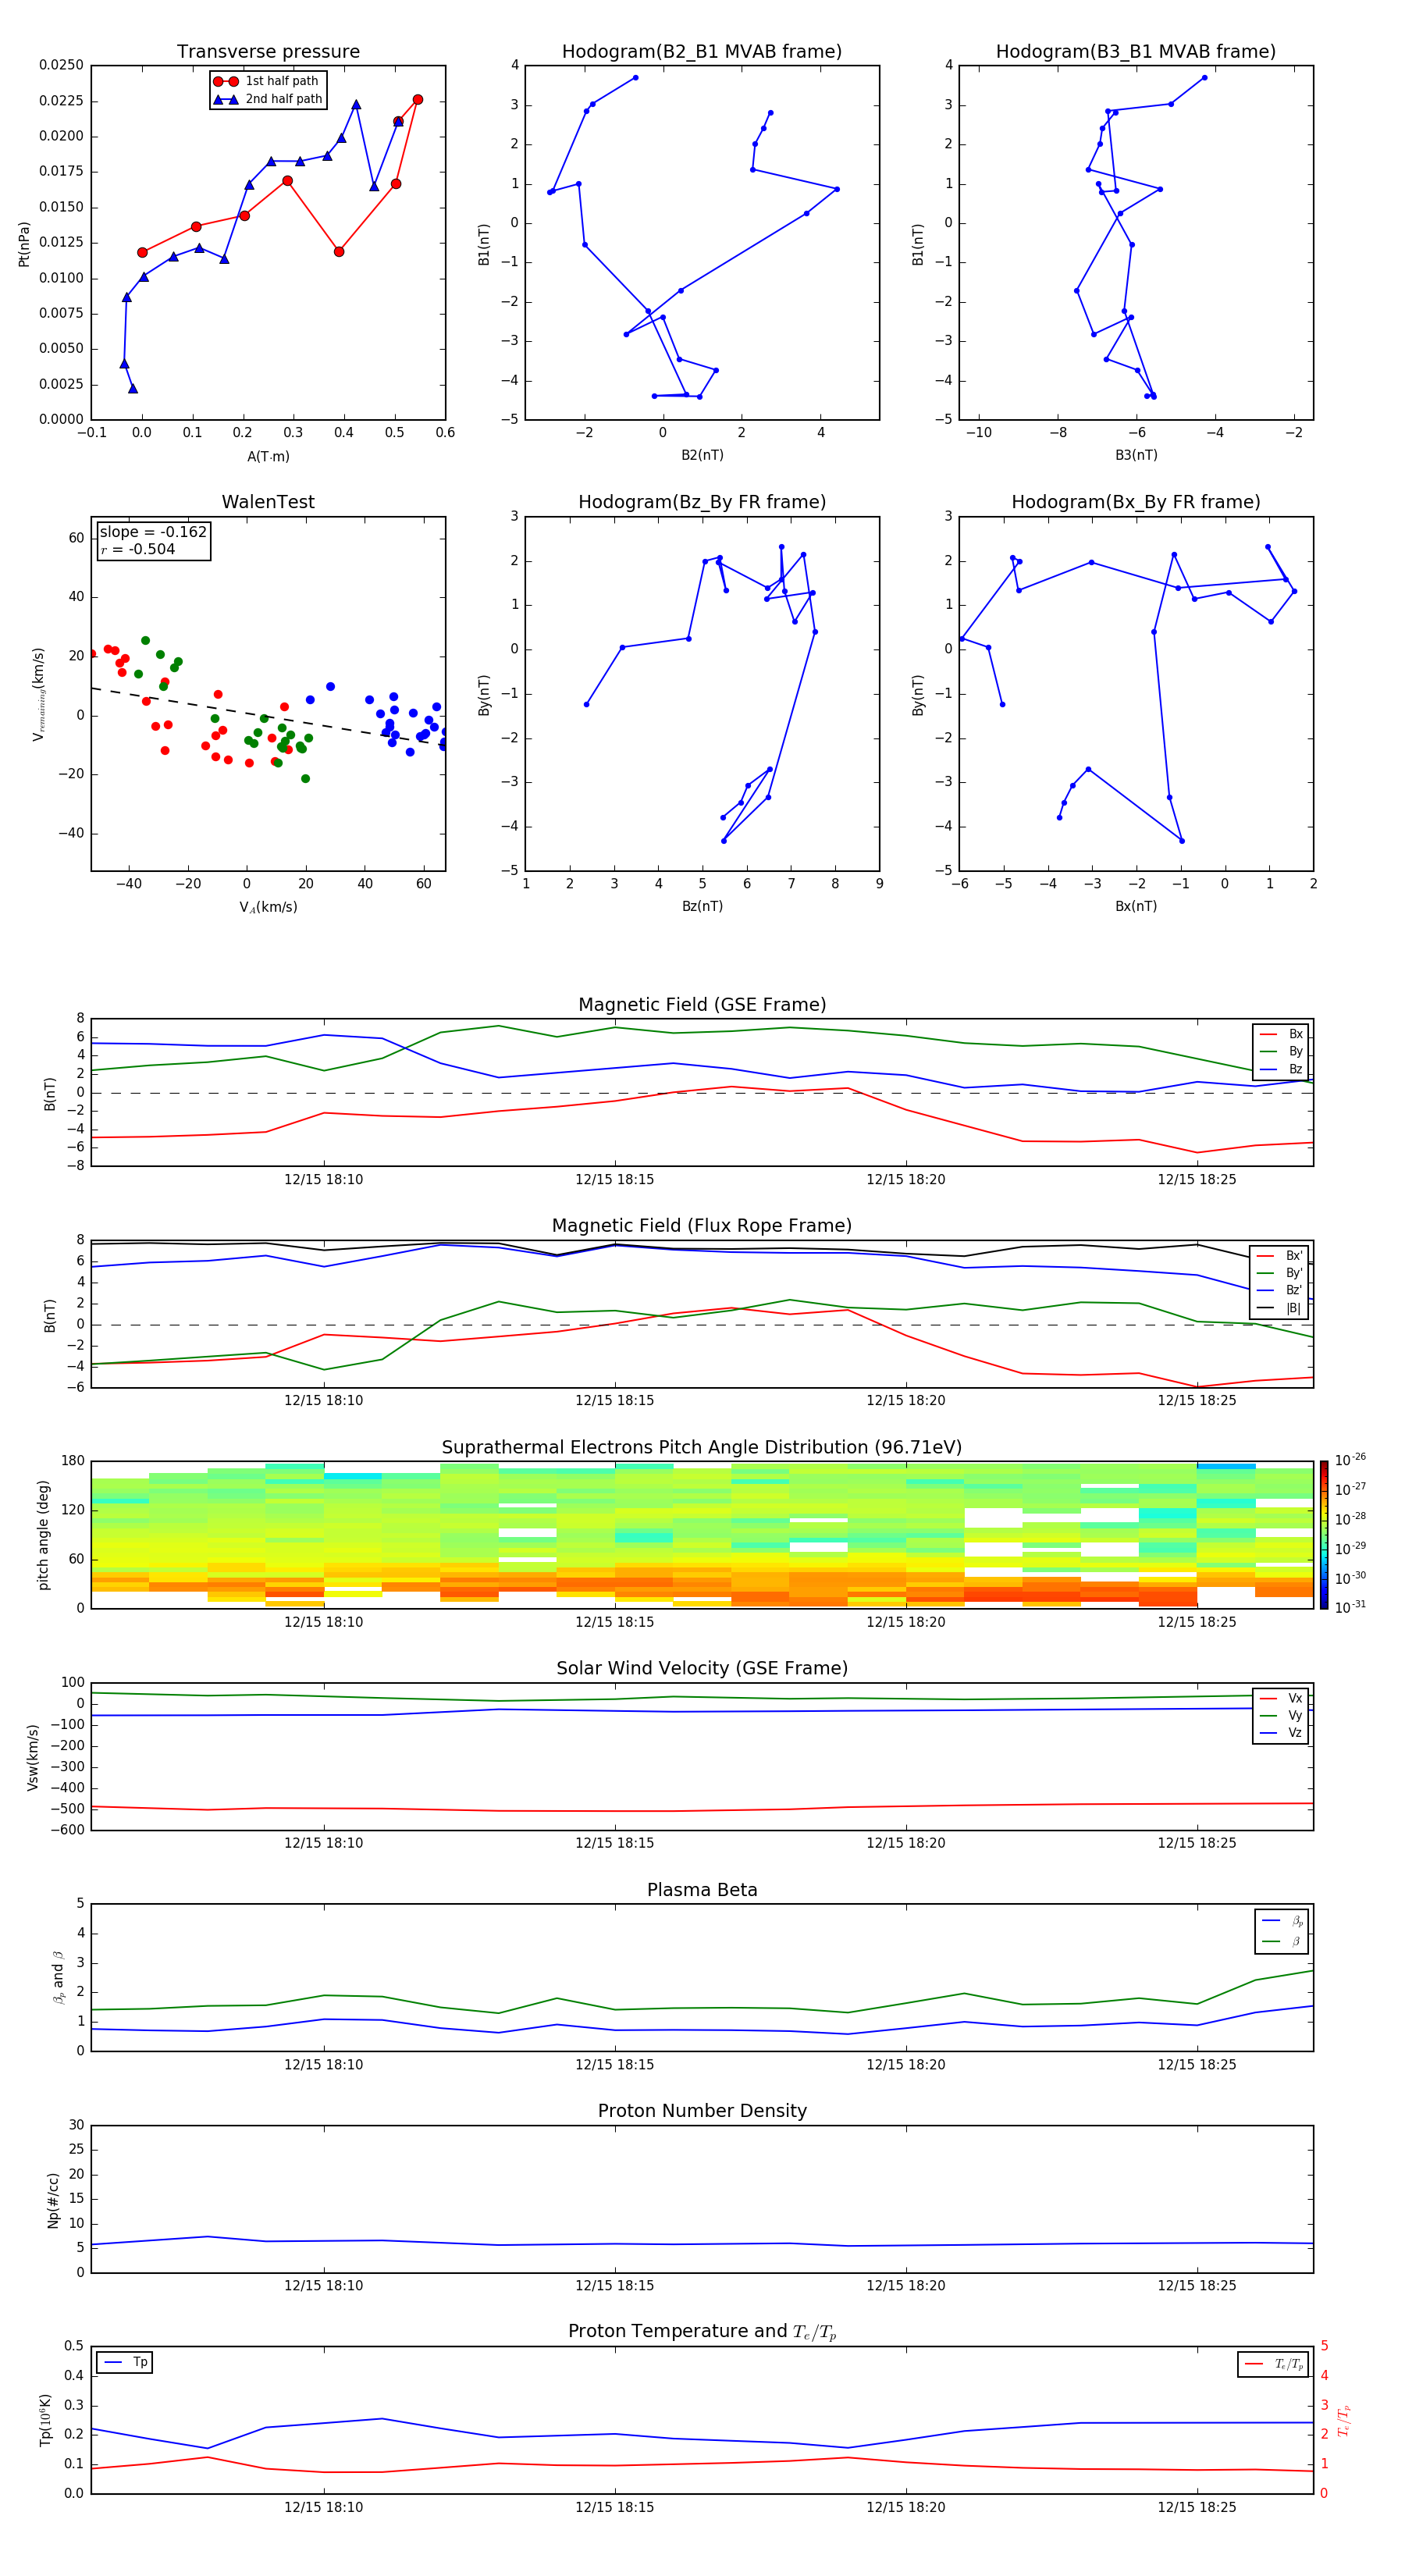Click '12/15 18:15' tick under Proton Density

pos(614,2286)
